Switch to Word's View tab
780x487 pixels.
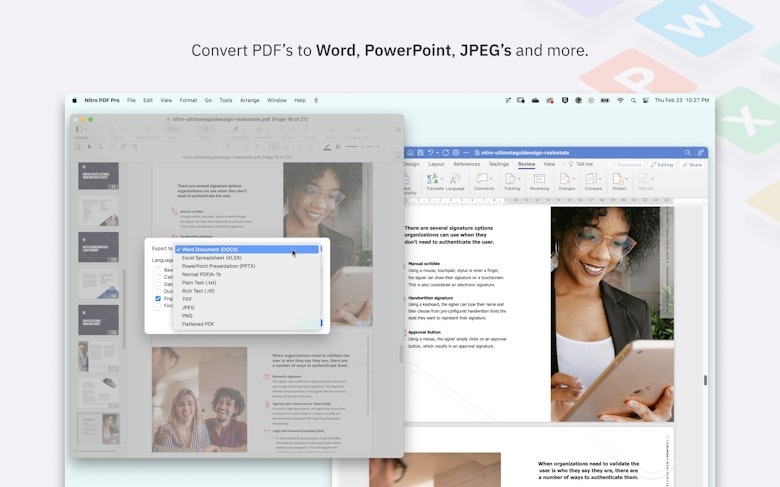coord(549,164)
